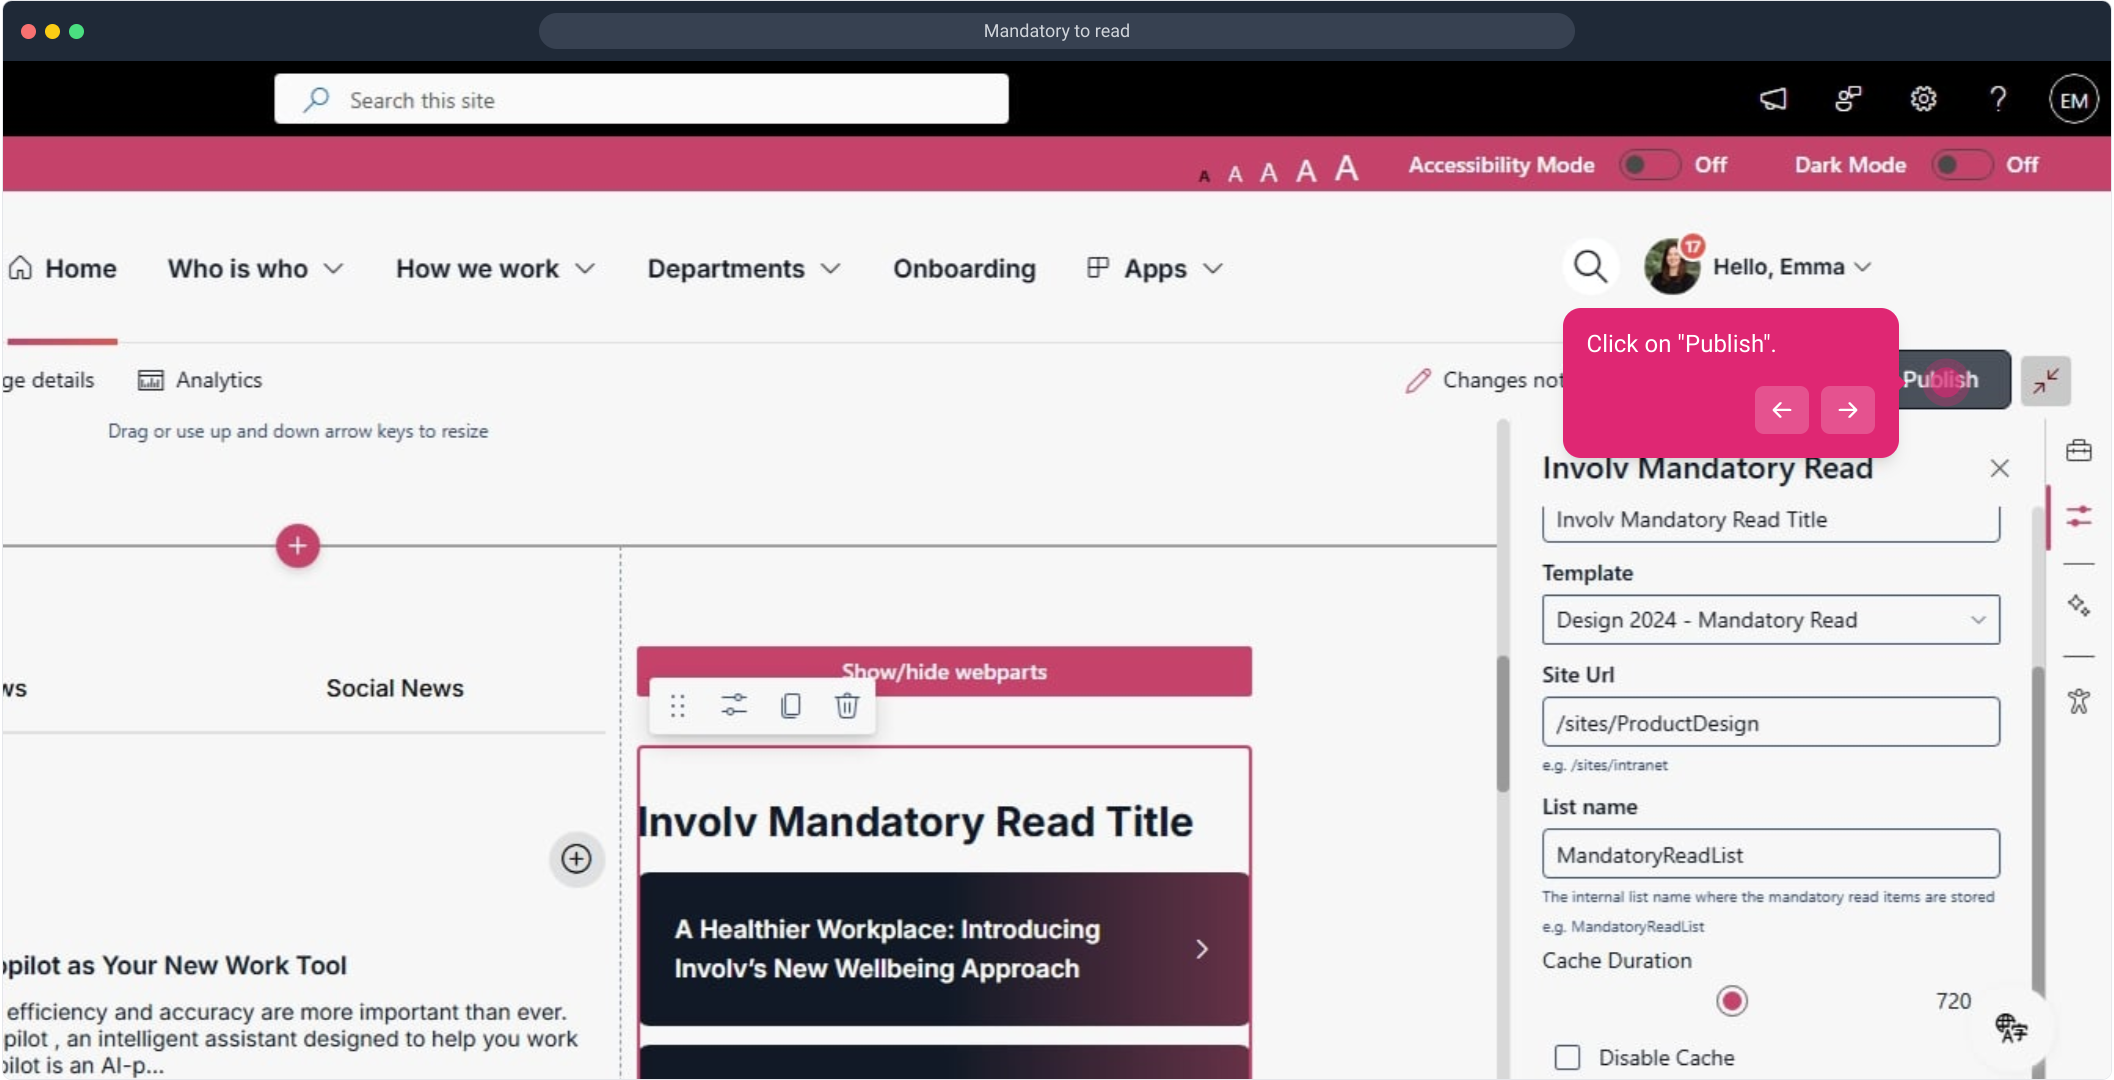Toggle Accessibility Mode switch
The width and height of the screenshot is (2114, 1080).
[1649, 165]
